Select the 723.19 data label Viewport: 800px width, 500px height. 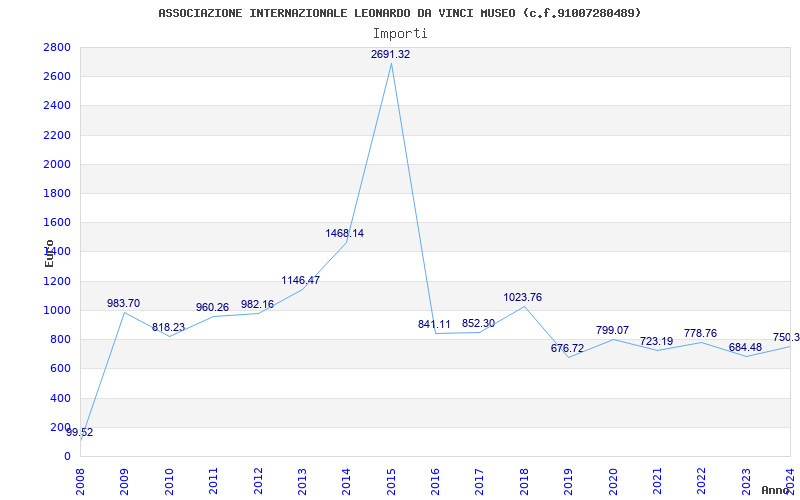pyautogui.click(x=657, y=342)
